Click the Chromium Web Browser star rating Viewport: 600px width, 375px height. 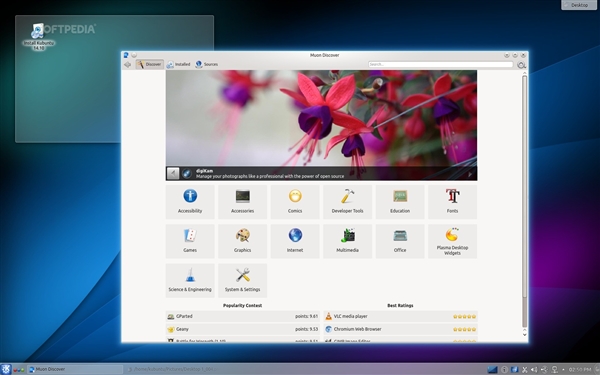coord(465,329)
